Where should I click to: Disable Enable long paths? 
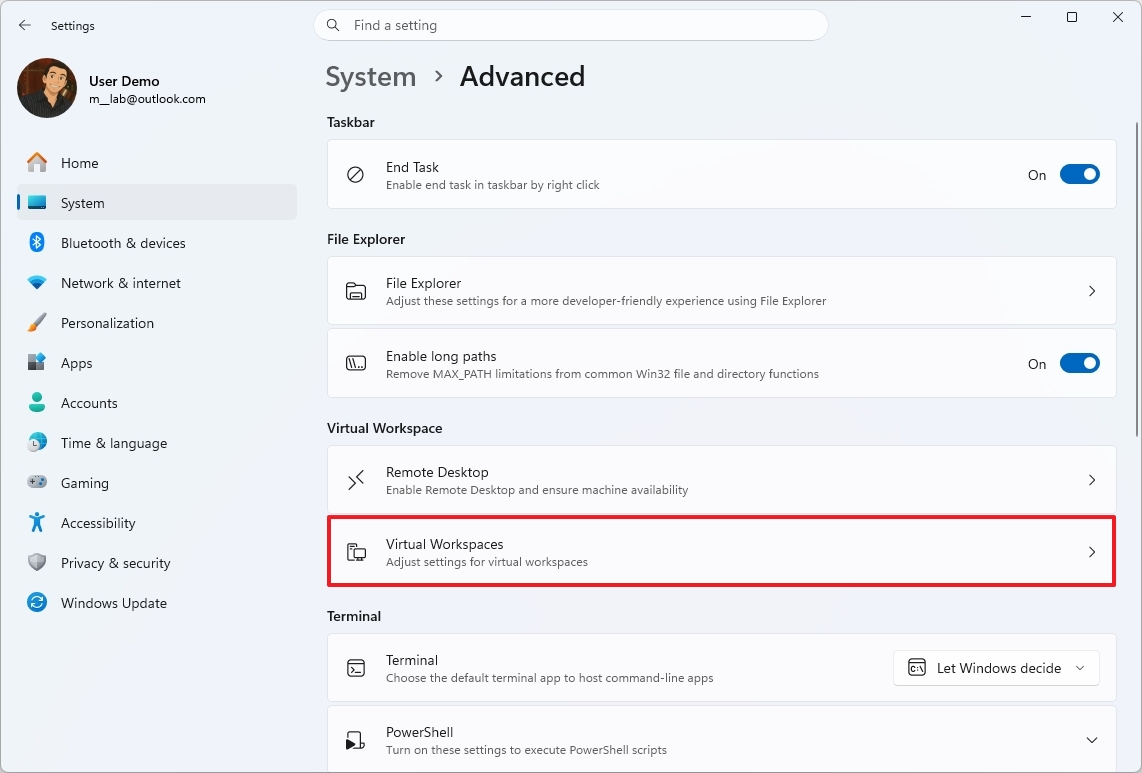pos(1080,363)
